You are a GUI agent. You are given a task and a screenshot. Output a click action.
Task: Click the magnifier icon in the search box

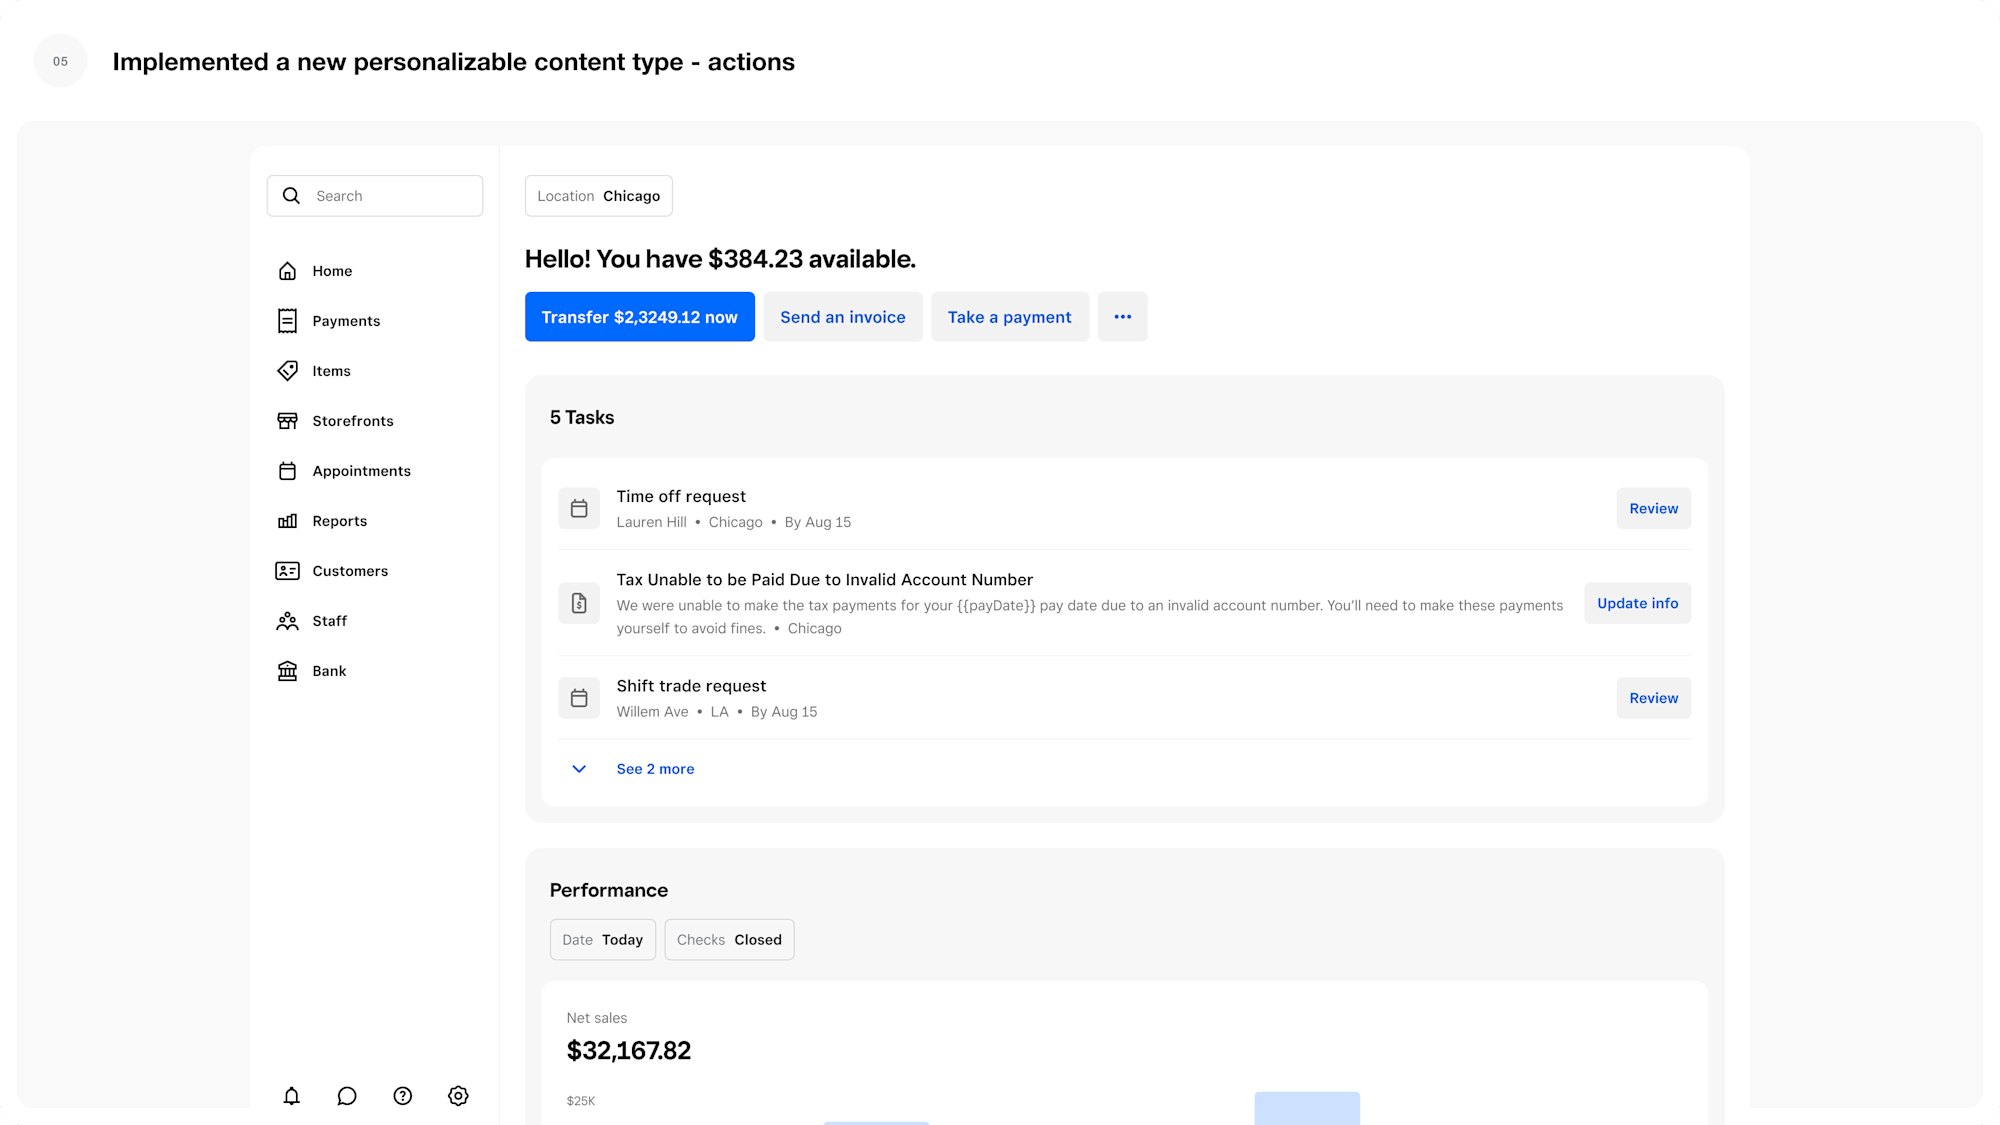(x=291, y=196)
